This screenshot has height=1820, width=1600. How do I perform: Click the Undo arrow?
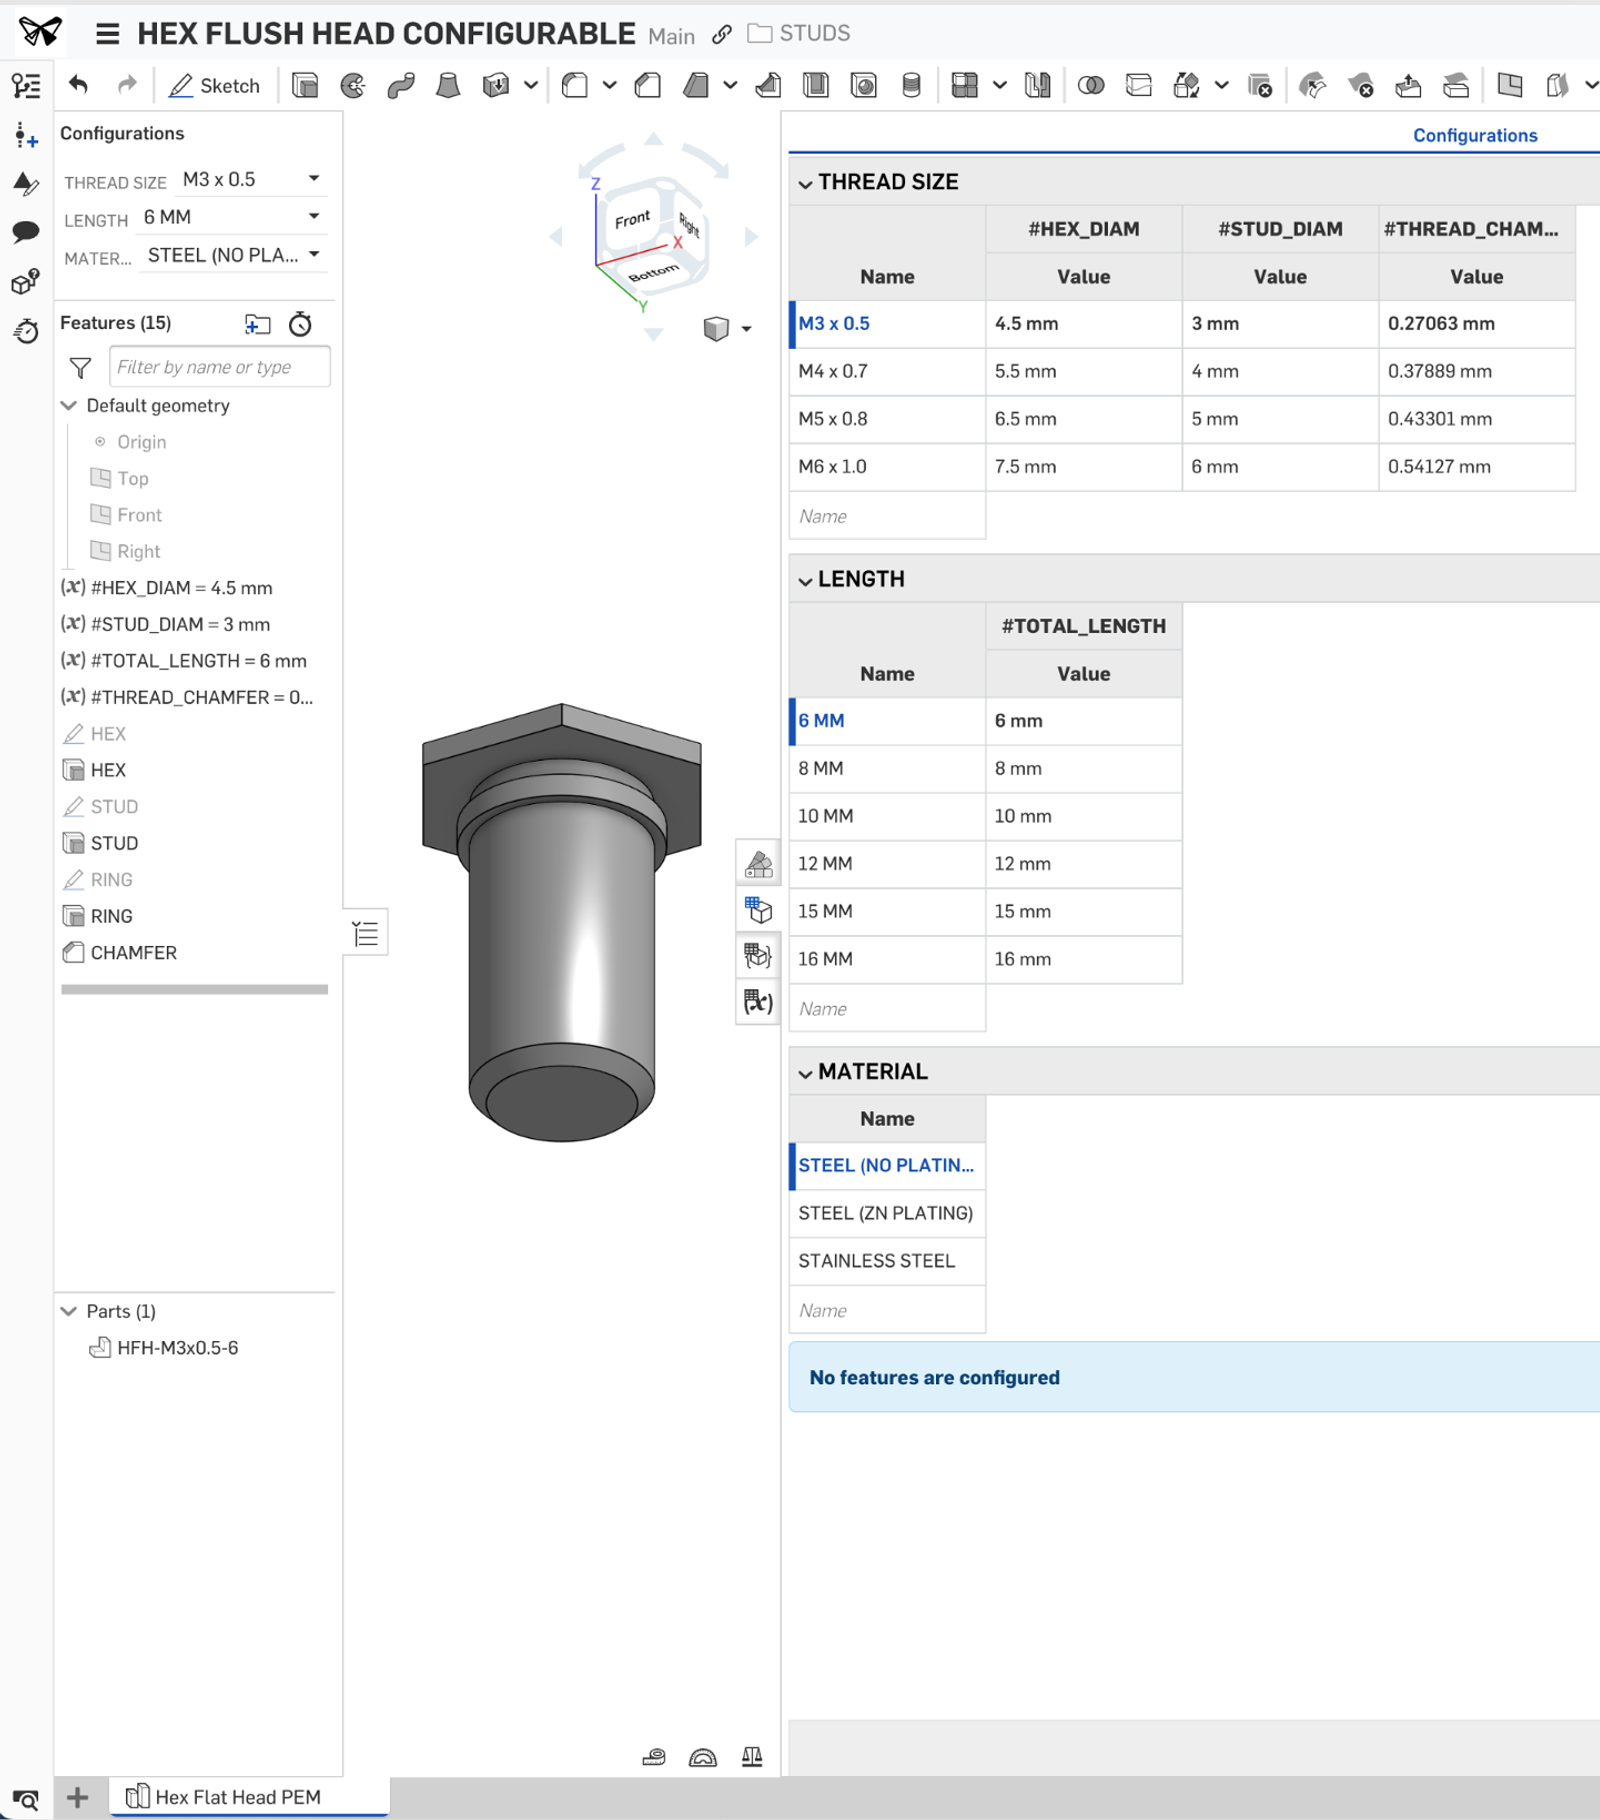click(80, 85)
